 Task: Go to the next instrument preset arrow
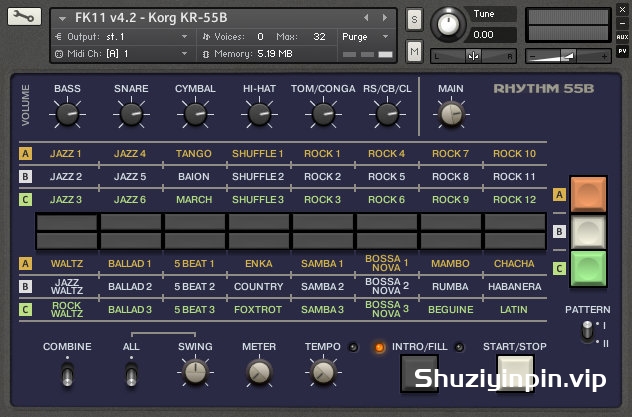(x=385, y=17)
